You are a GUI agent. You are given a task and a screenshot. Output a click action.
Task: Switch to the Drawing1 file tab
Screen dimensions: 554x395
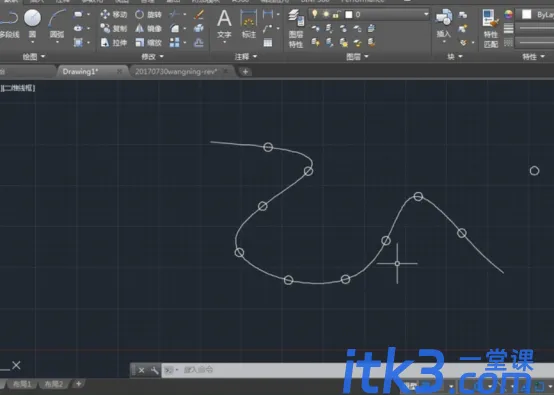tap(80, 72)
